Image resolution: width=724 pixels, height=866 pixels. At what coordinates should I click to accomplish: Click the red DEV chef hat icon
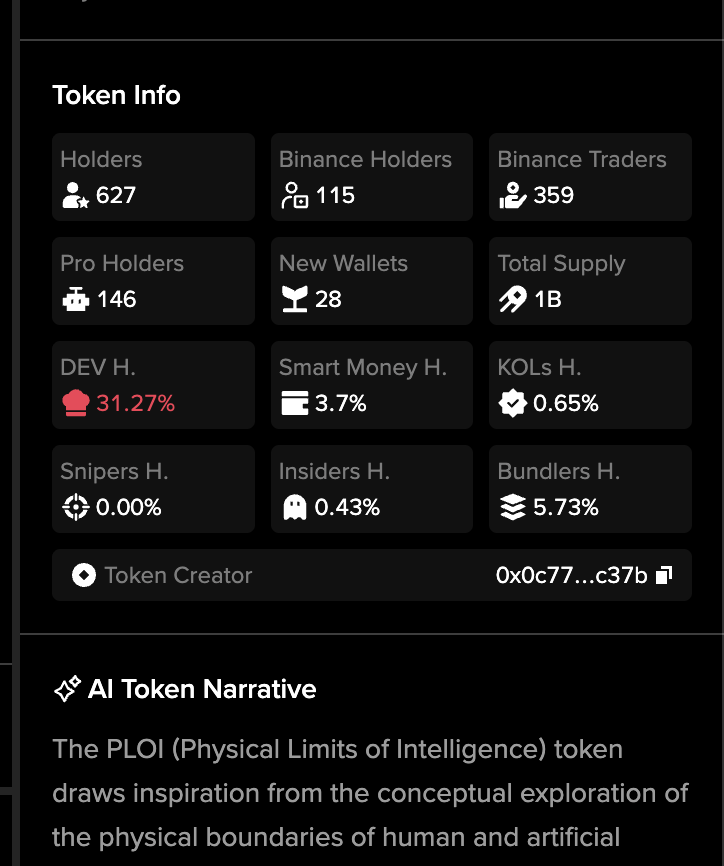point(75,404)
